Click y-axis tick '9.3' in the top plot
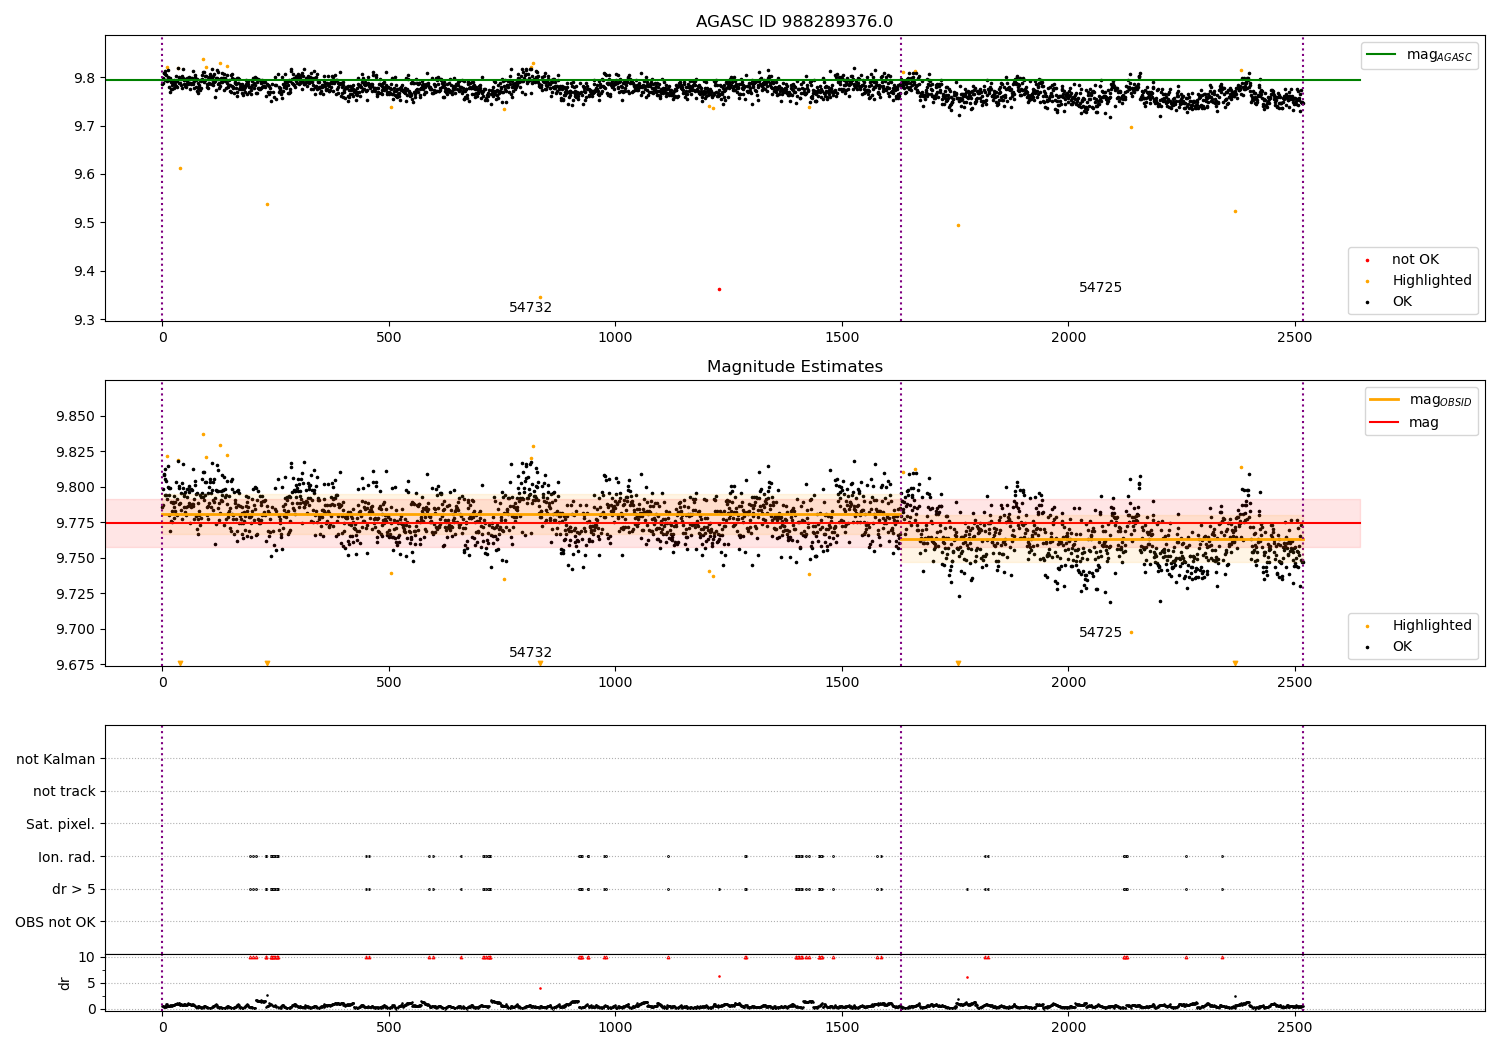The height and width of the screenshot is (1050, 1500). pyautogui.click(x=85, y=320)
